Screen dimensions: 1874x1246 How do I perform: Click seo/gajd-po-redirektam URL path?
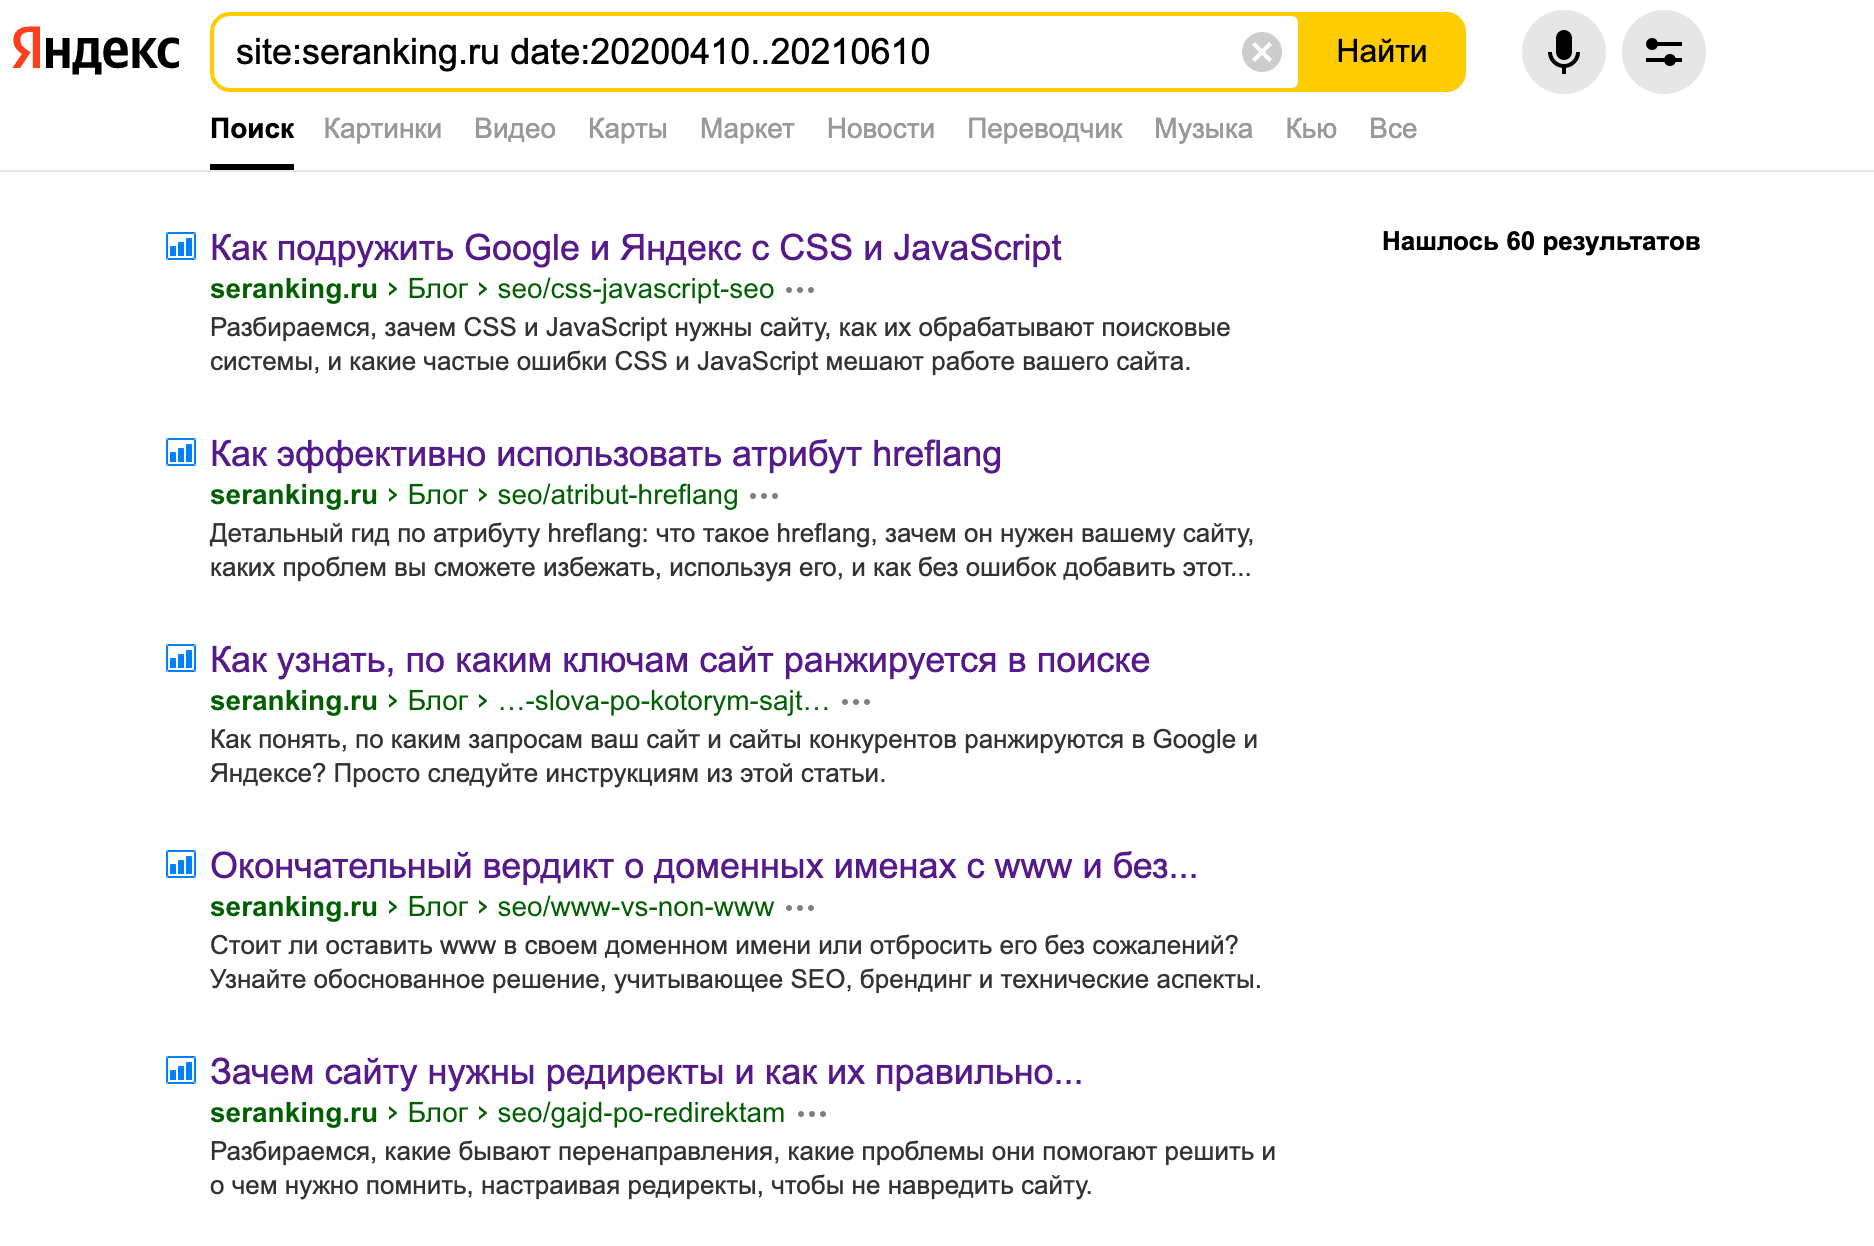pyautogui.click(x=641, y=1113)
